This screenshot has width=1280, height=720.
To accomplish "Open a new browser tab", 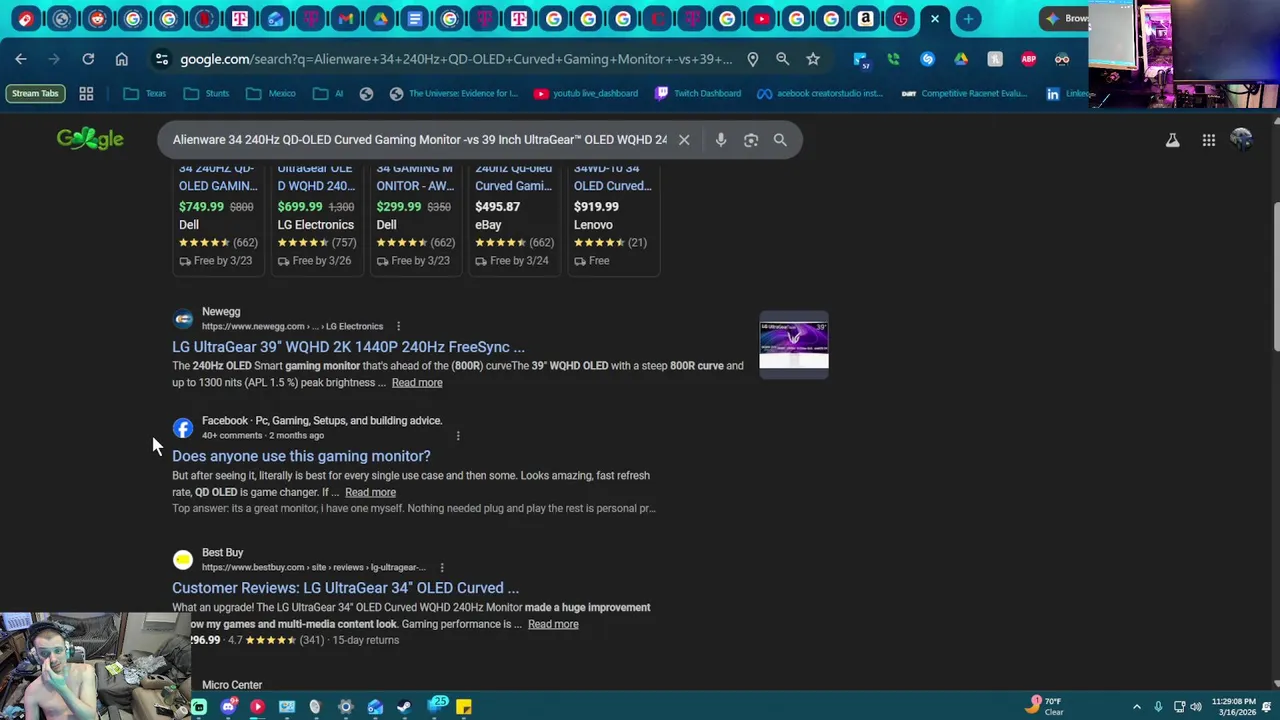I will tap(968, 18).
